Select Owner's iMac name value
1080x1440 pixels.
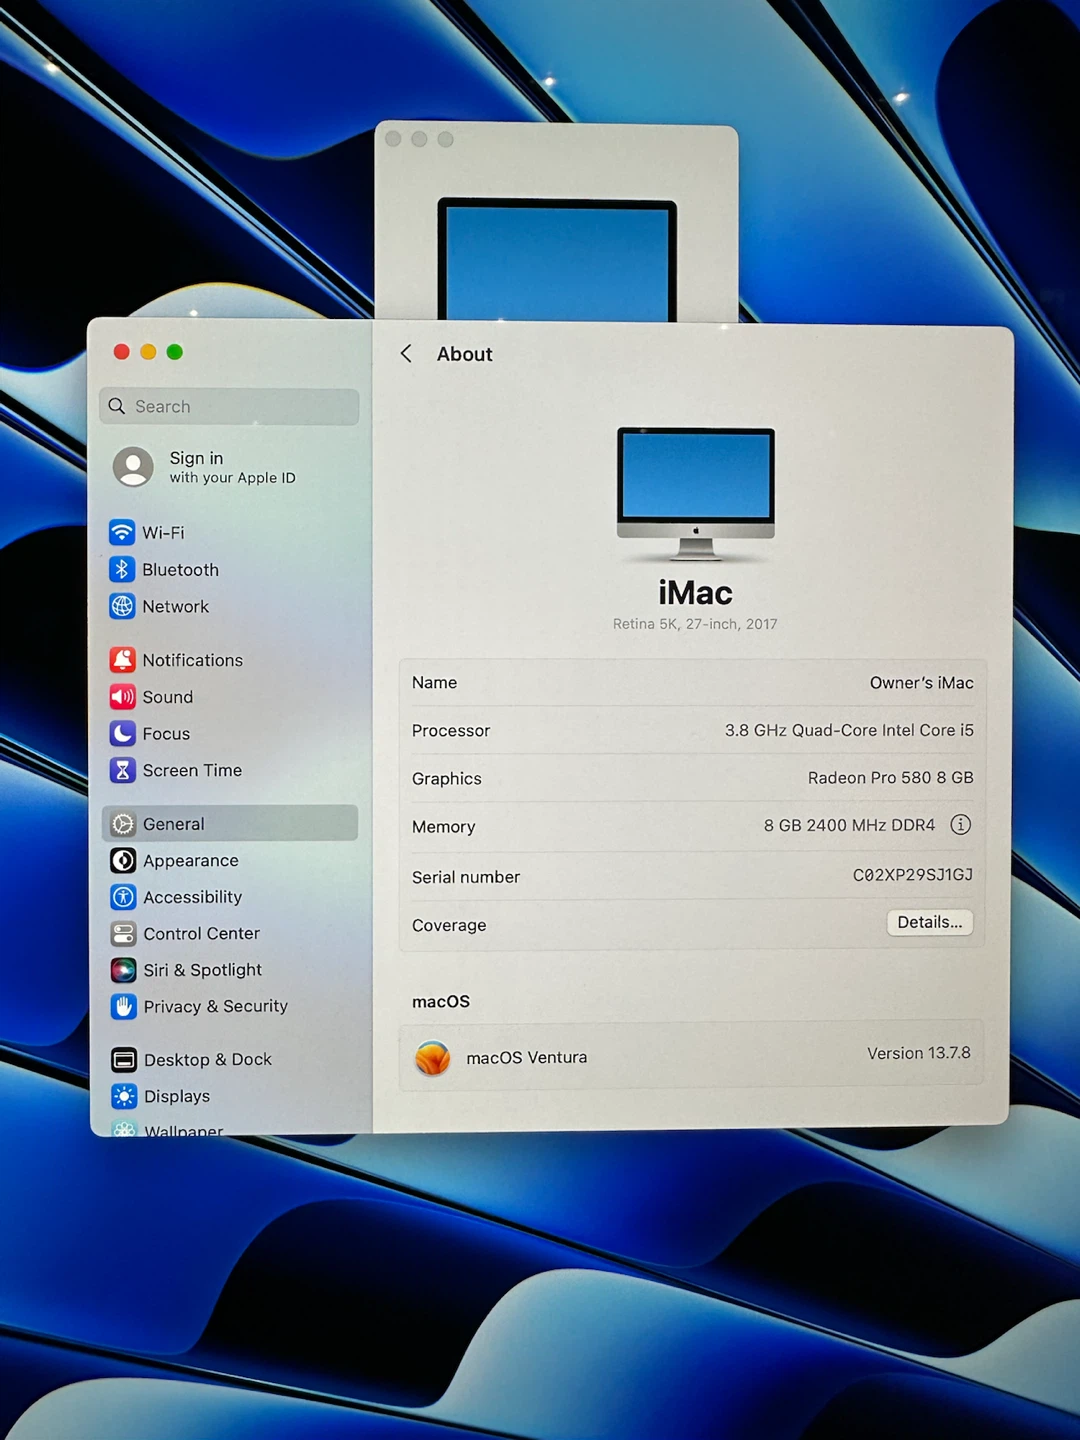pyautogui.click(x=921, y=683)
